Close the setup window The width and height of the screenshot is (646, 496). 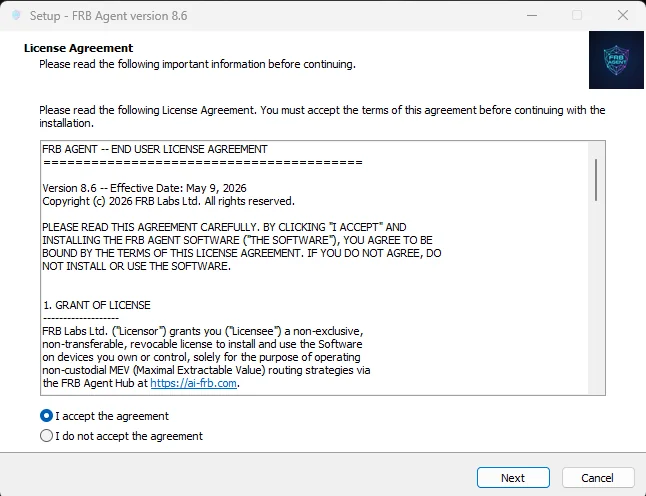coord(623,16)
